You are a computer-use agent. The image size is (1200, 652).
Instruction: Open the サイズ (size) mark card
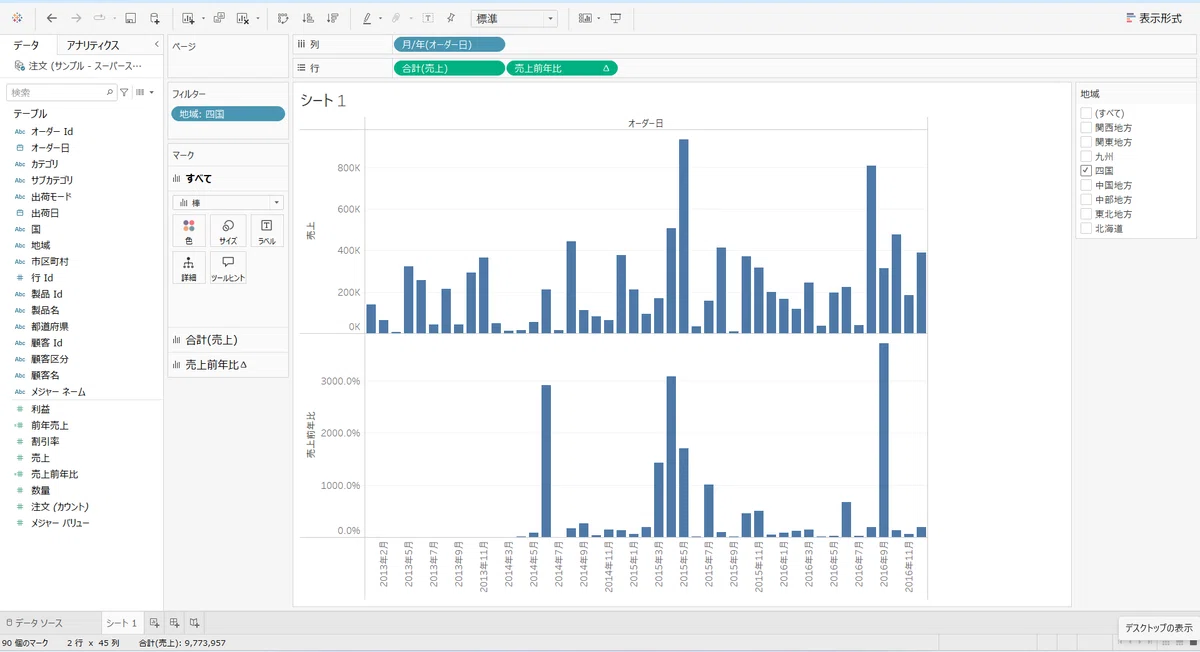tap(228, 231)
